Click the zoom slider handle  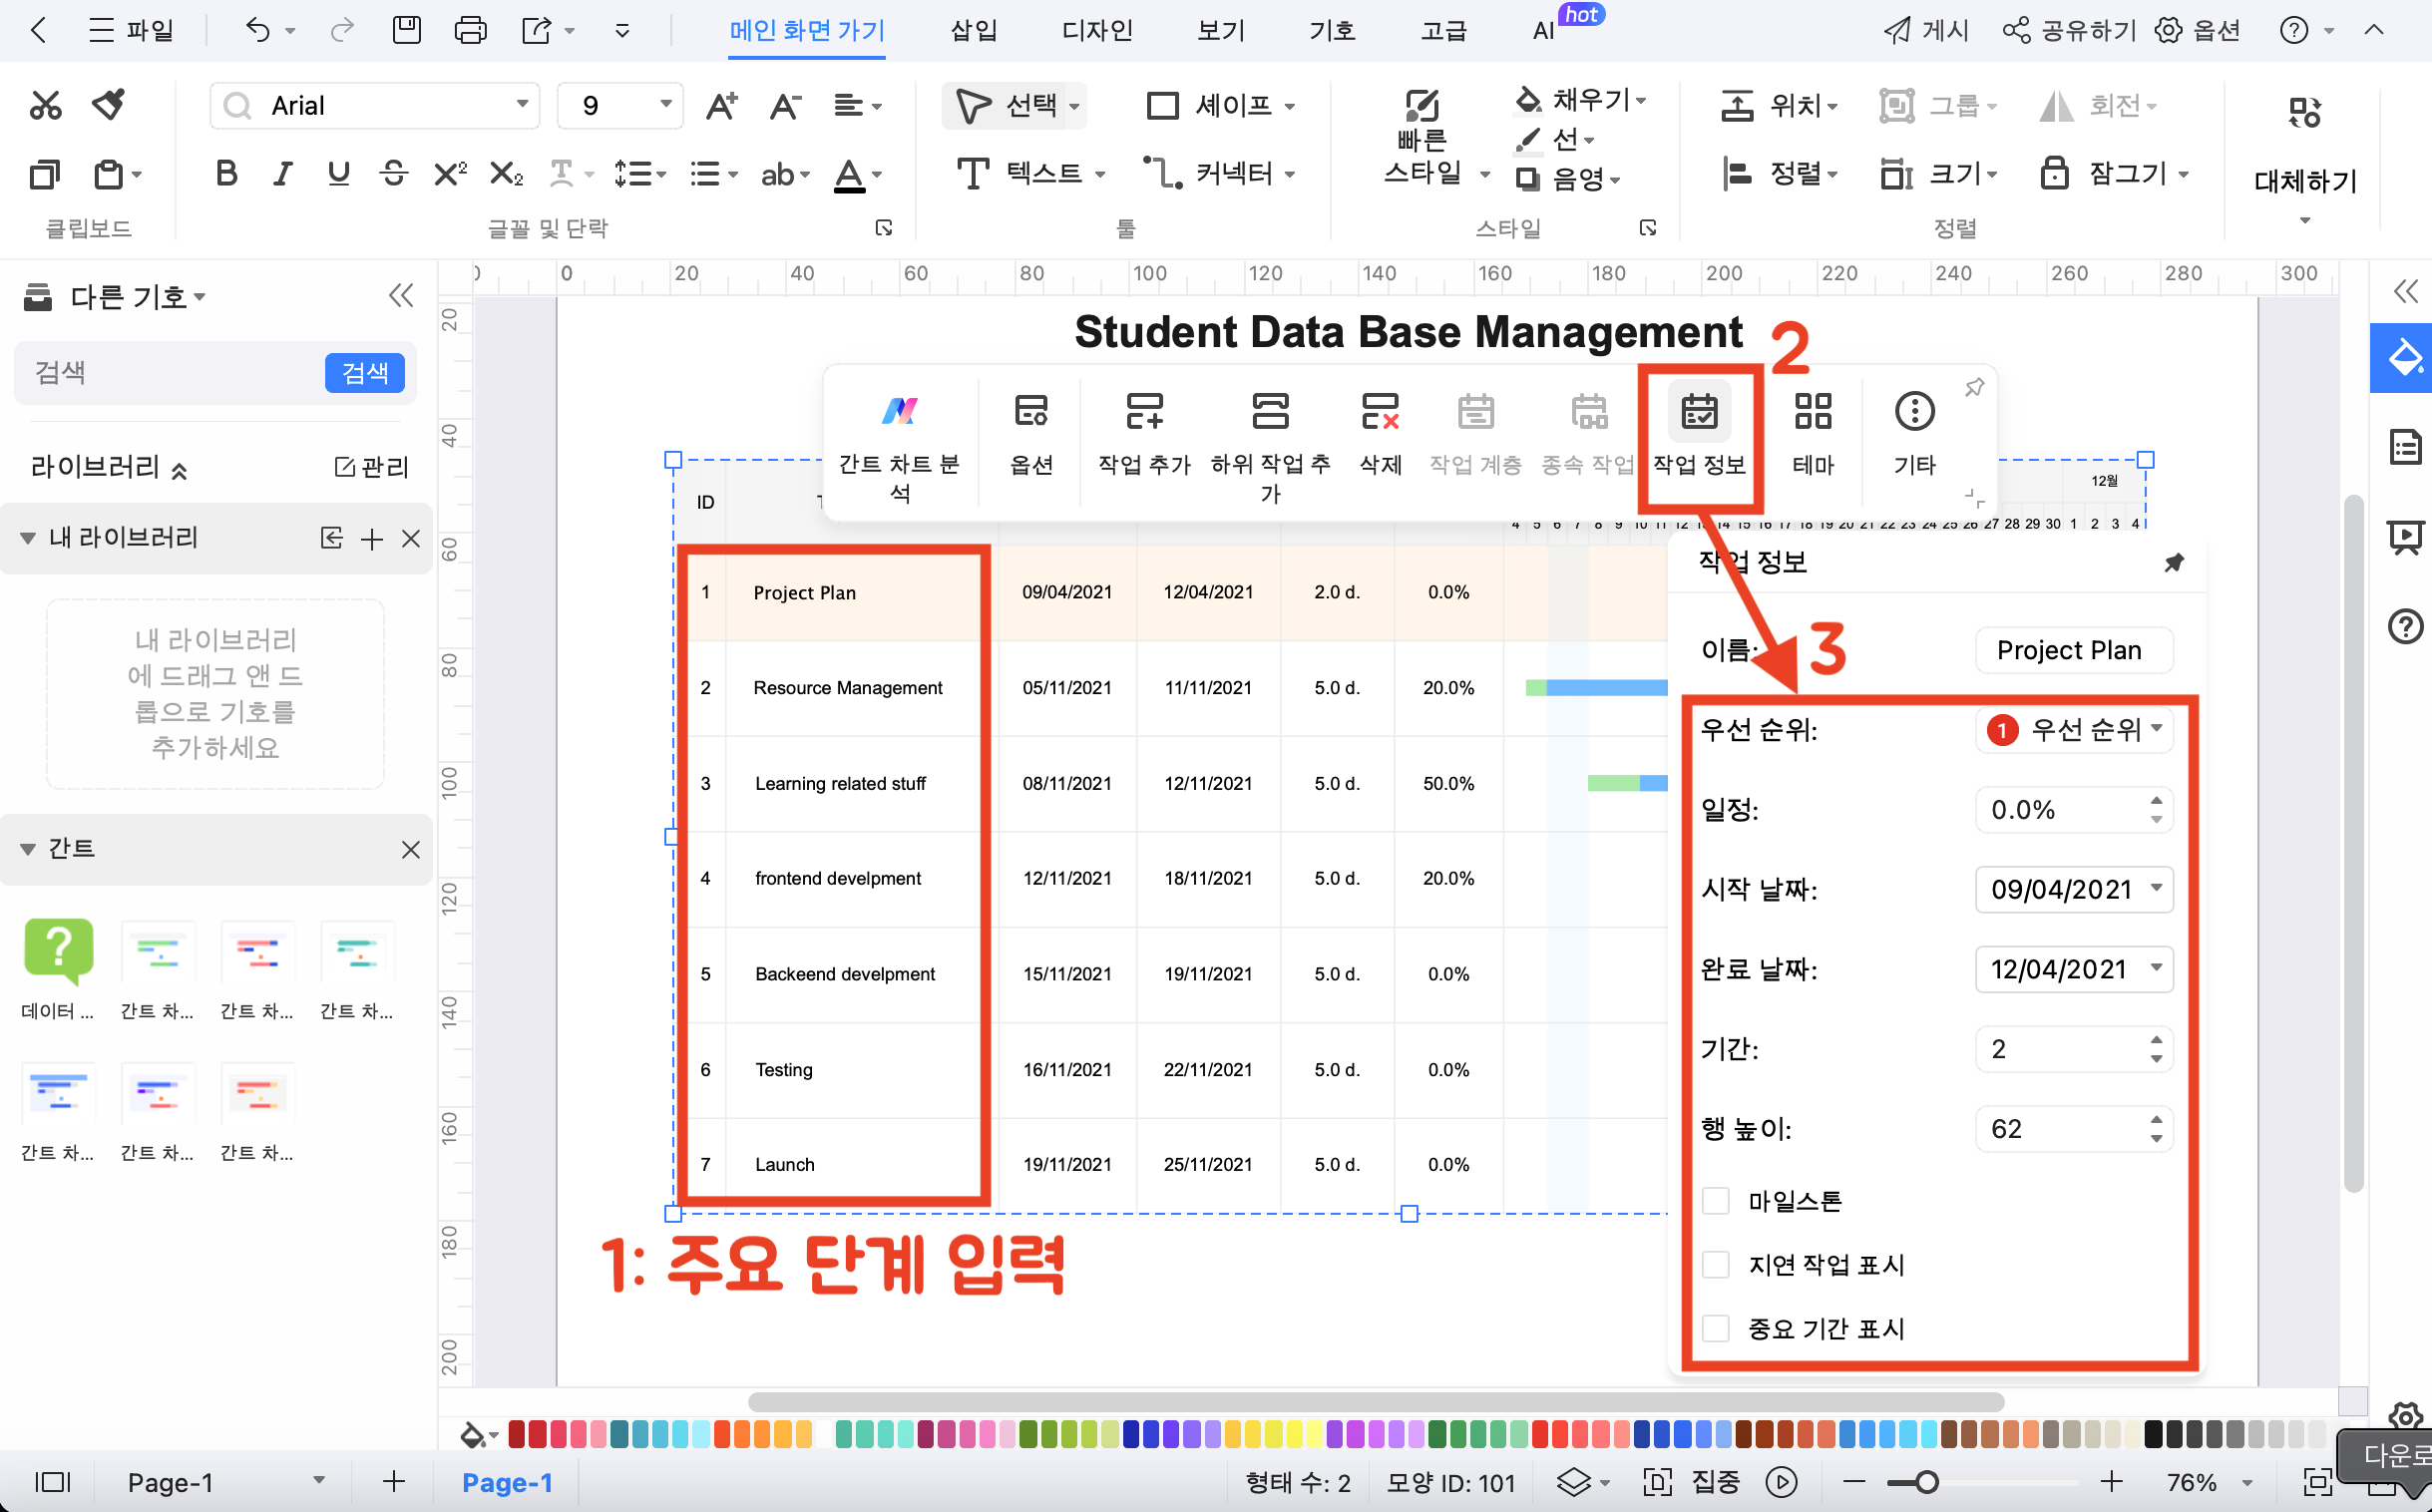[x=1926, y=1482]
